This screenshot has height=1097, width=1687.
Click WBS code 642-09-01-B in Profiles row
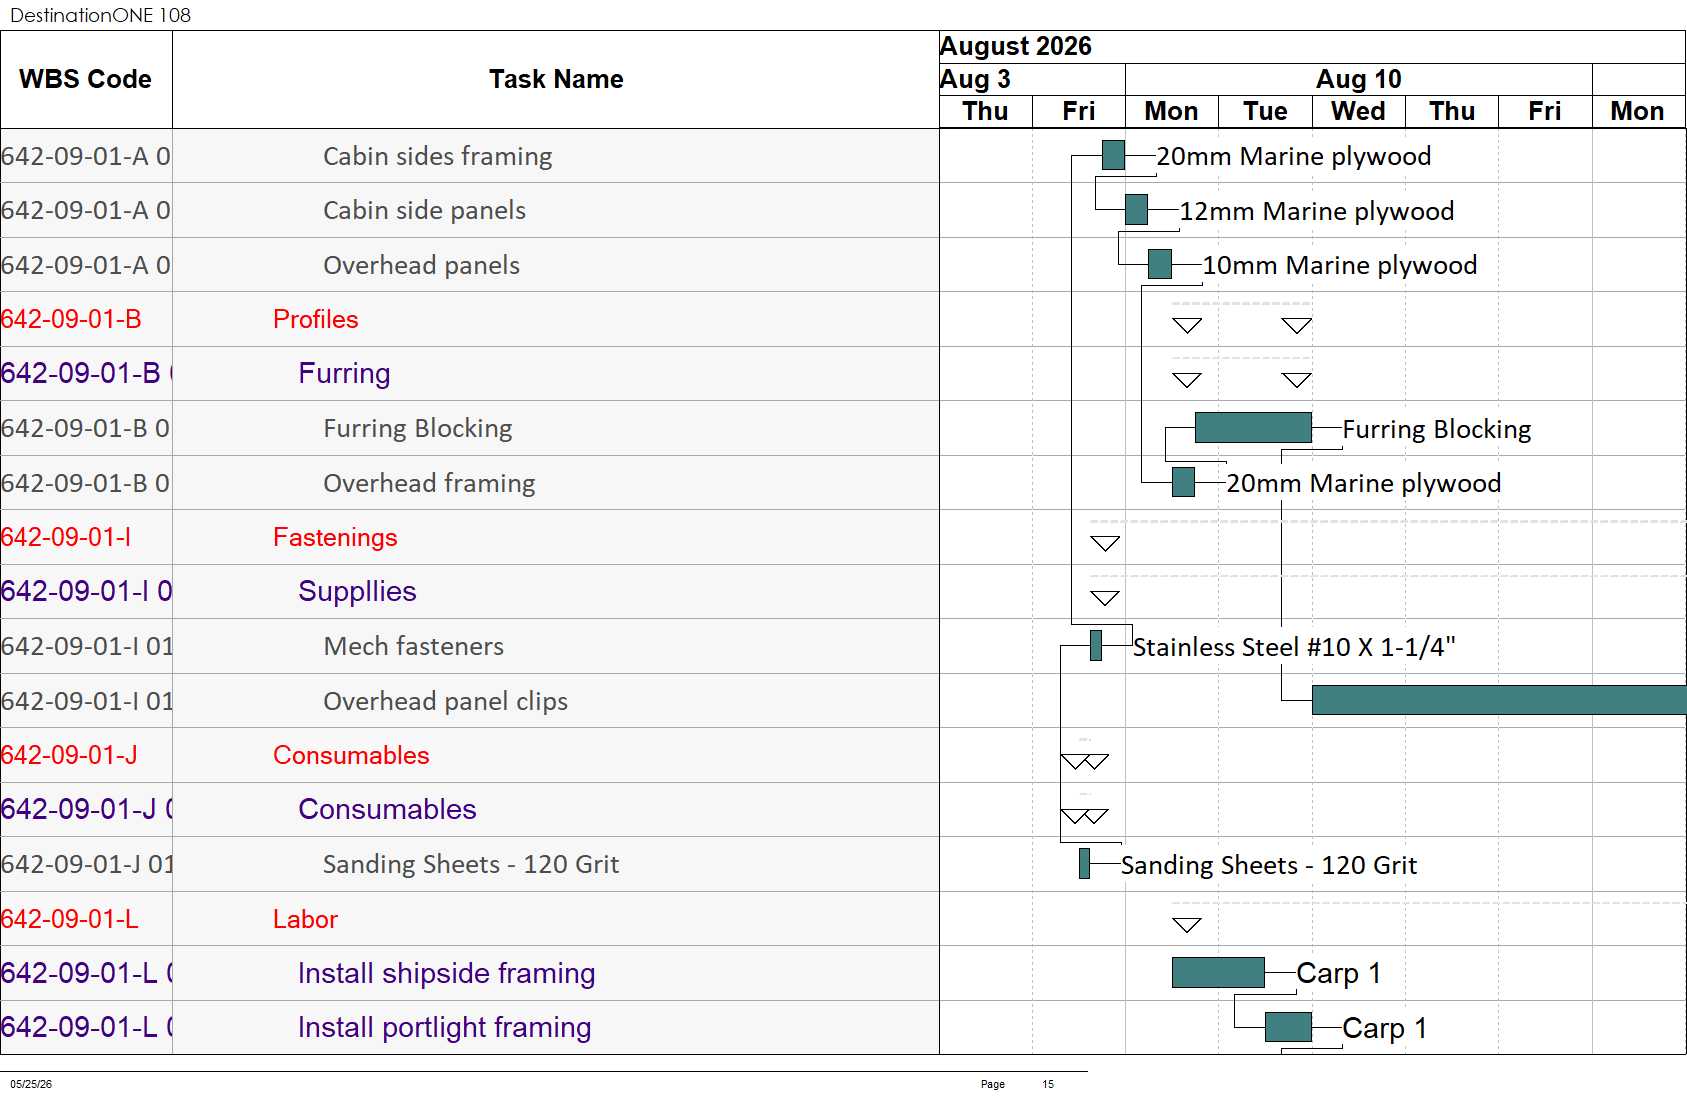[71, 319]
